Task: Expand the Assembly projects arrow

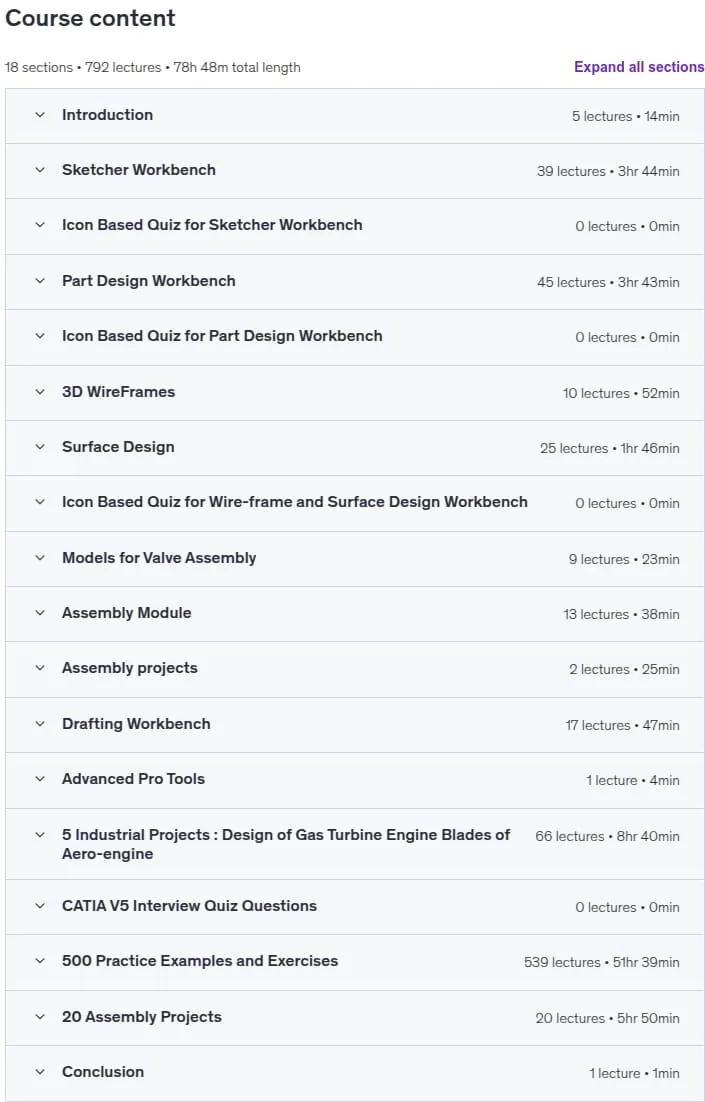Action: (40, 668)
